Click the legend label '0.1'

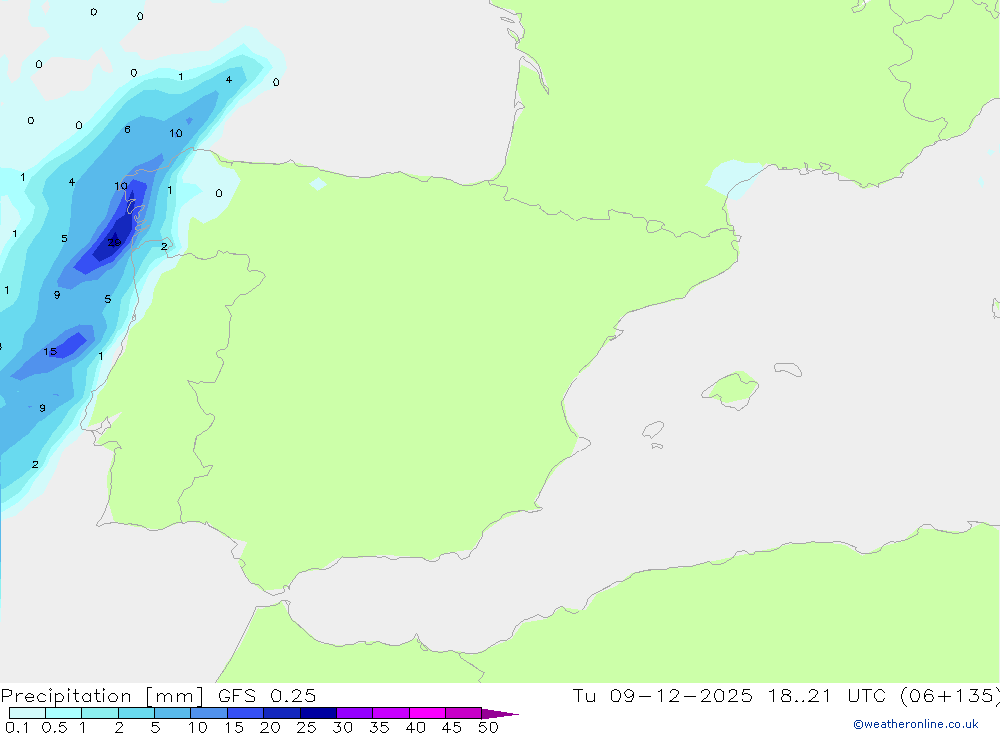(x=17, y=727)
